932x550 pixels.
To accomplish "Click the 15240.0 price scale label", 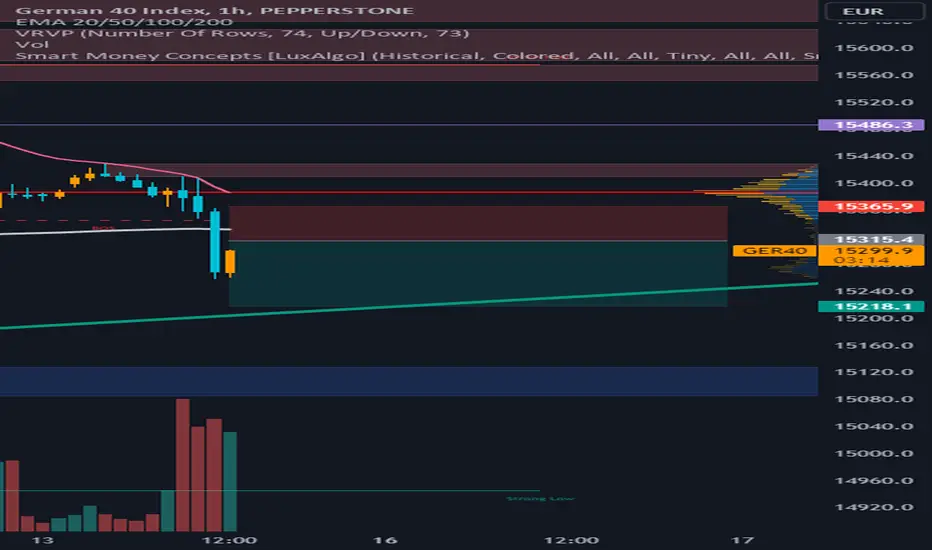I will (874, 291).
